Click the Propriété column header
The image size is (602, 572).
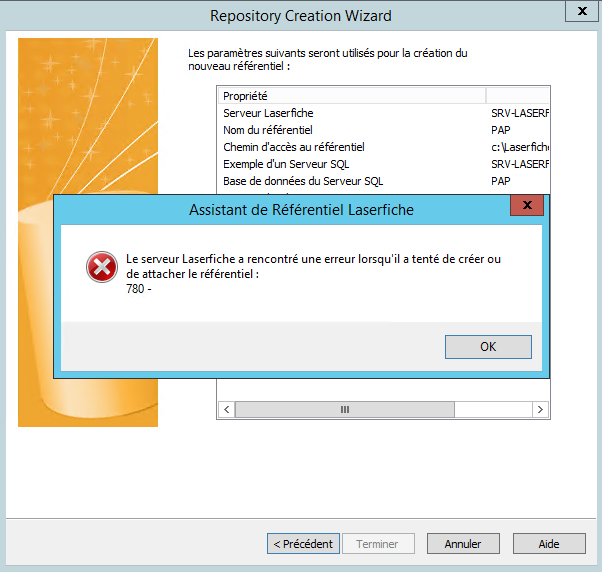tap(352, 96)
